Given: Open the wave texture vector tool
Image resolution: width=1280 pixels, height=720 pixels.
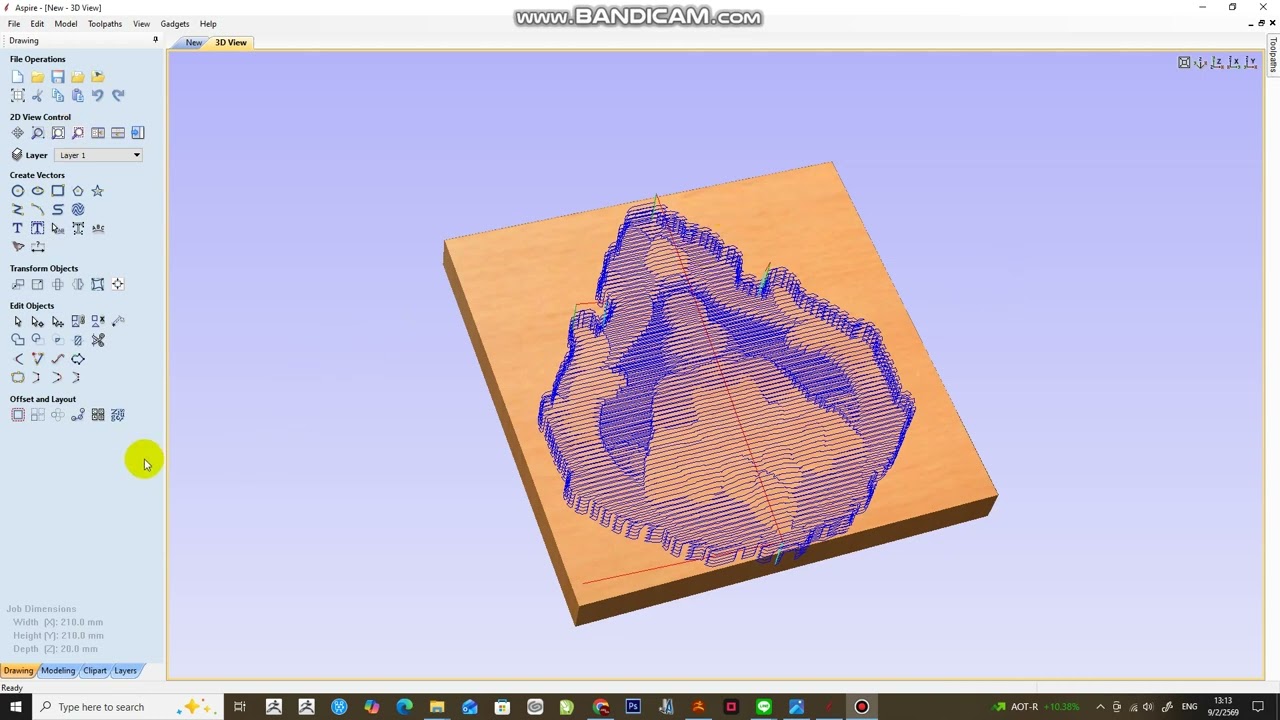Looking at the screenshot, I should pyautogui.click(x=77, y=210).
